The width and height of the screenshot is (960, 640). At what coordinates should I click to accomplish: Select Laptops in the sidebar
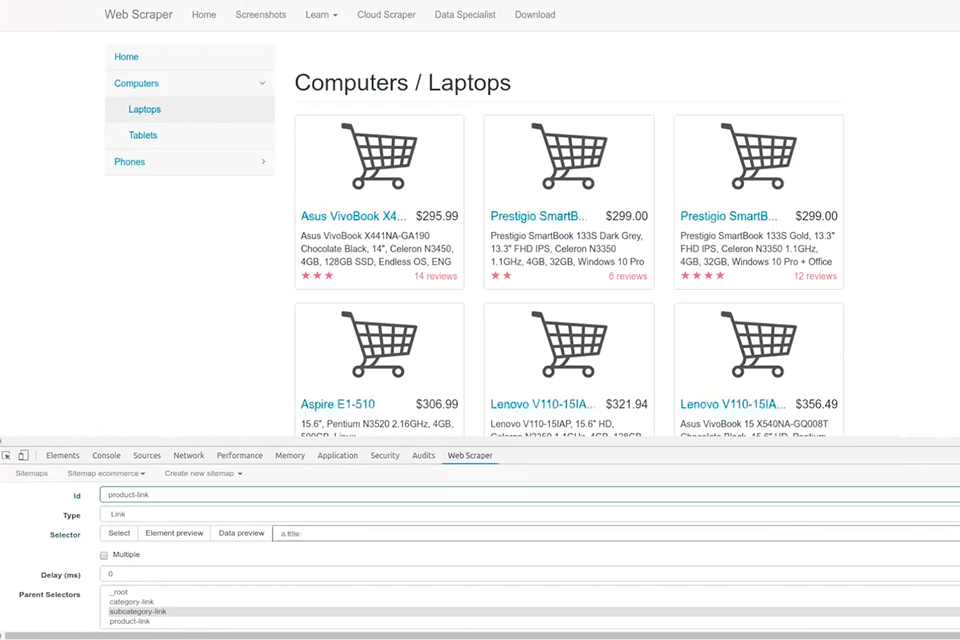click(x=144, y=110)
